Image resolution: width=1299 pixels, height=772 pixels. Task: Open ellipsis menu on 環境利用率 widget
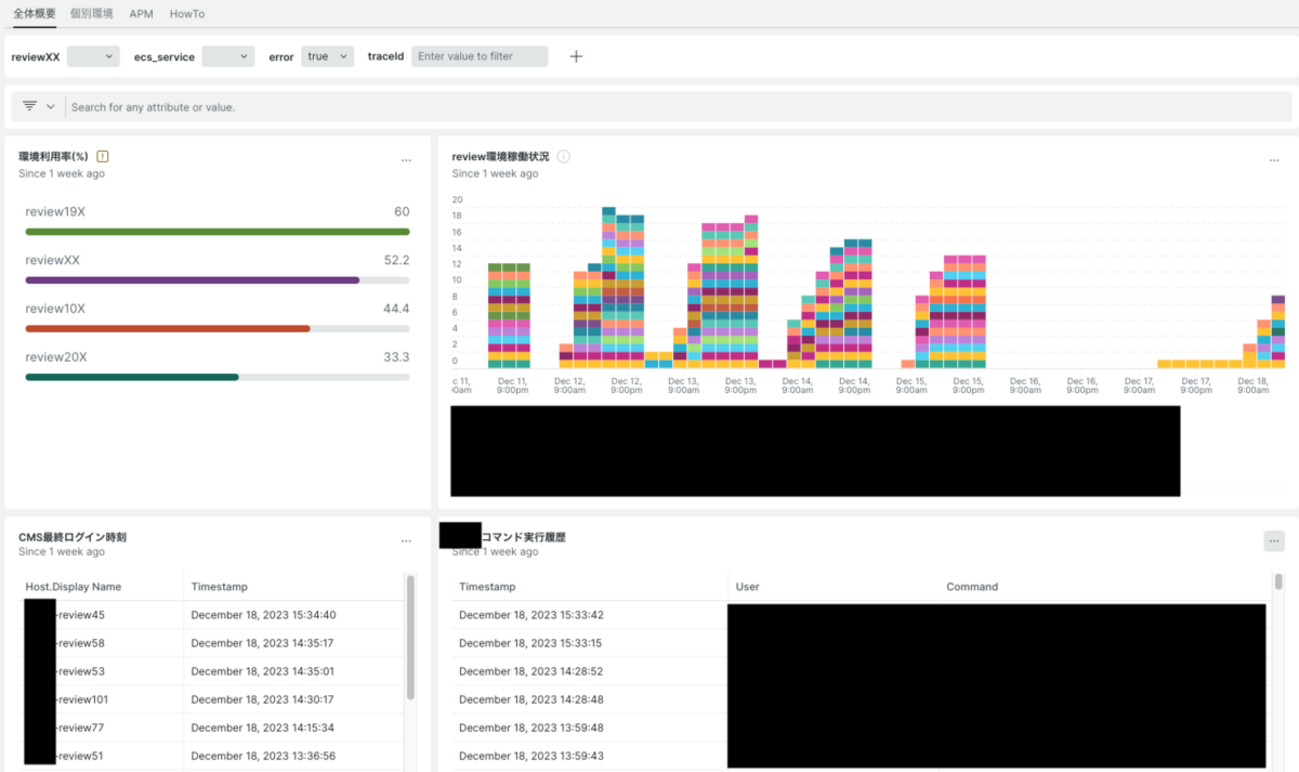click(406, 160)
